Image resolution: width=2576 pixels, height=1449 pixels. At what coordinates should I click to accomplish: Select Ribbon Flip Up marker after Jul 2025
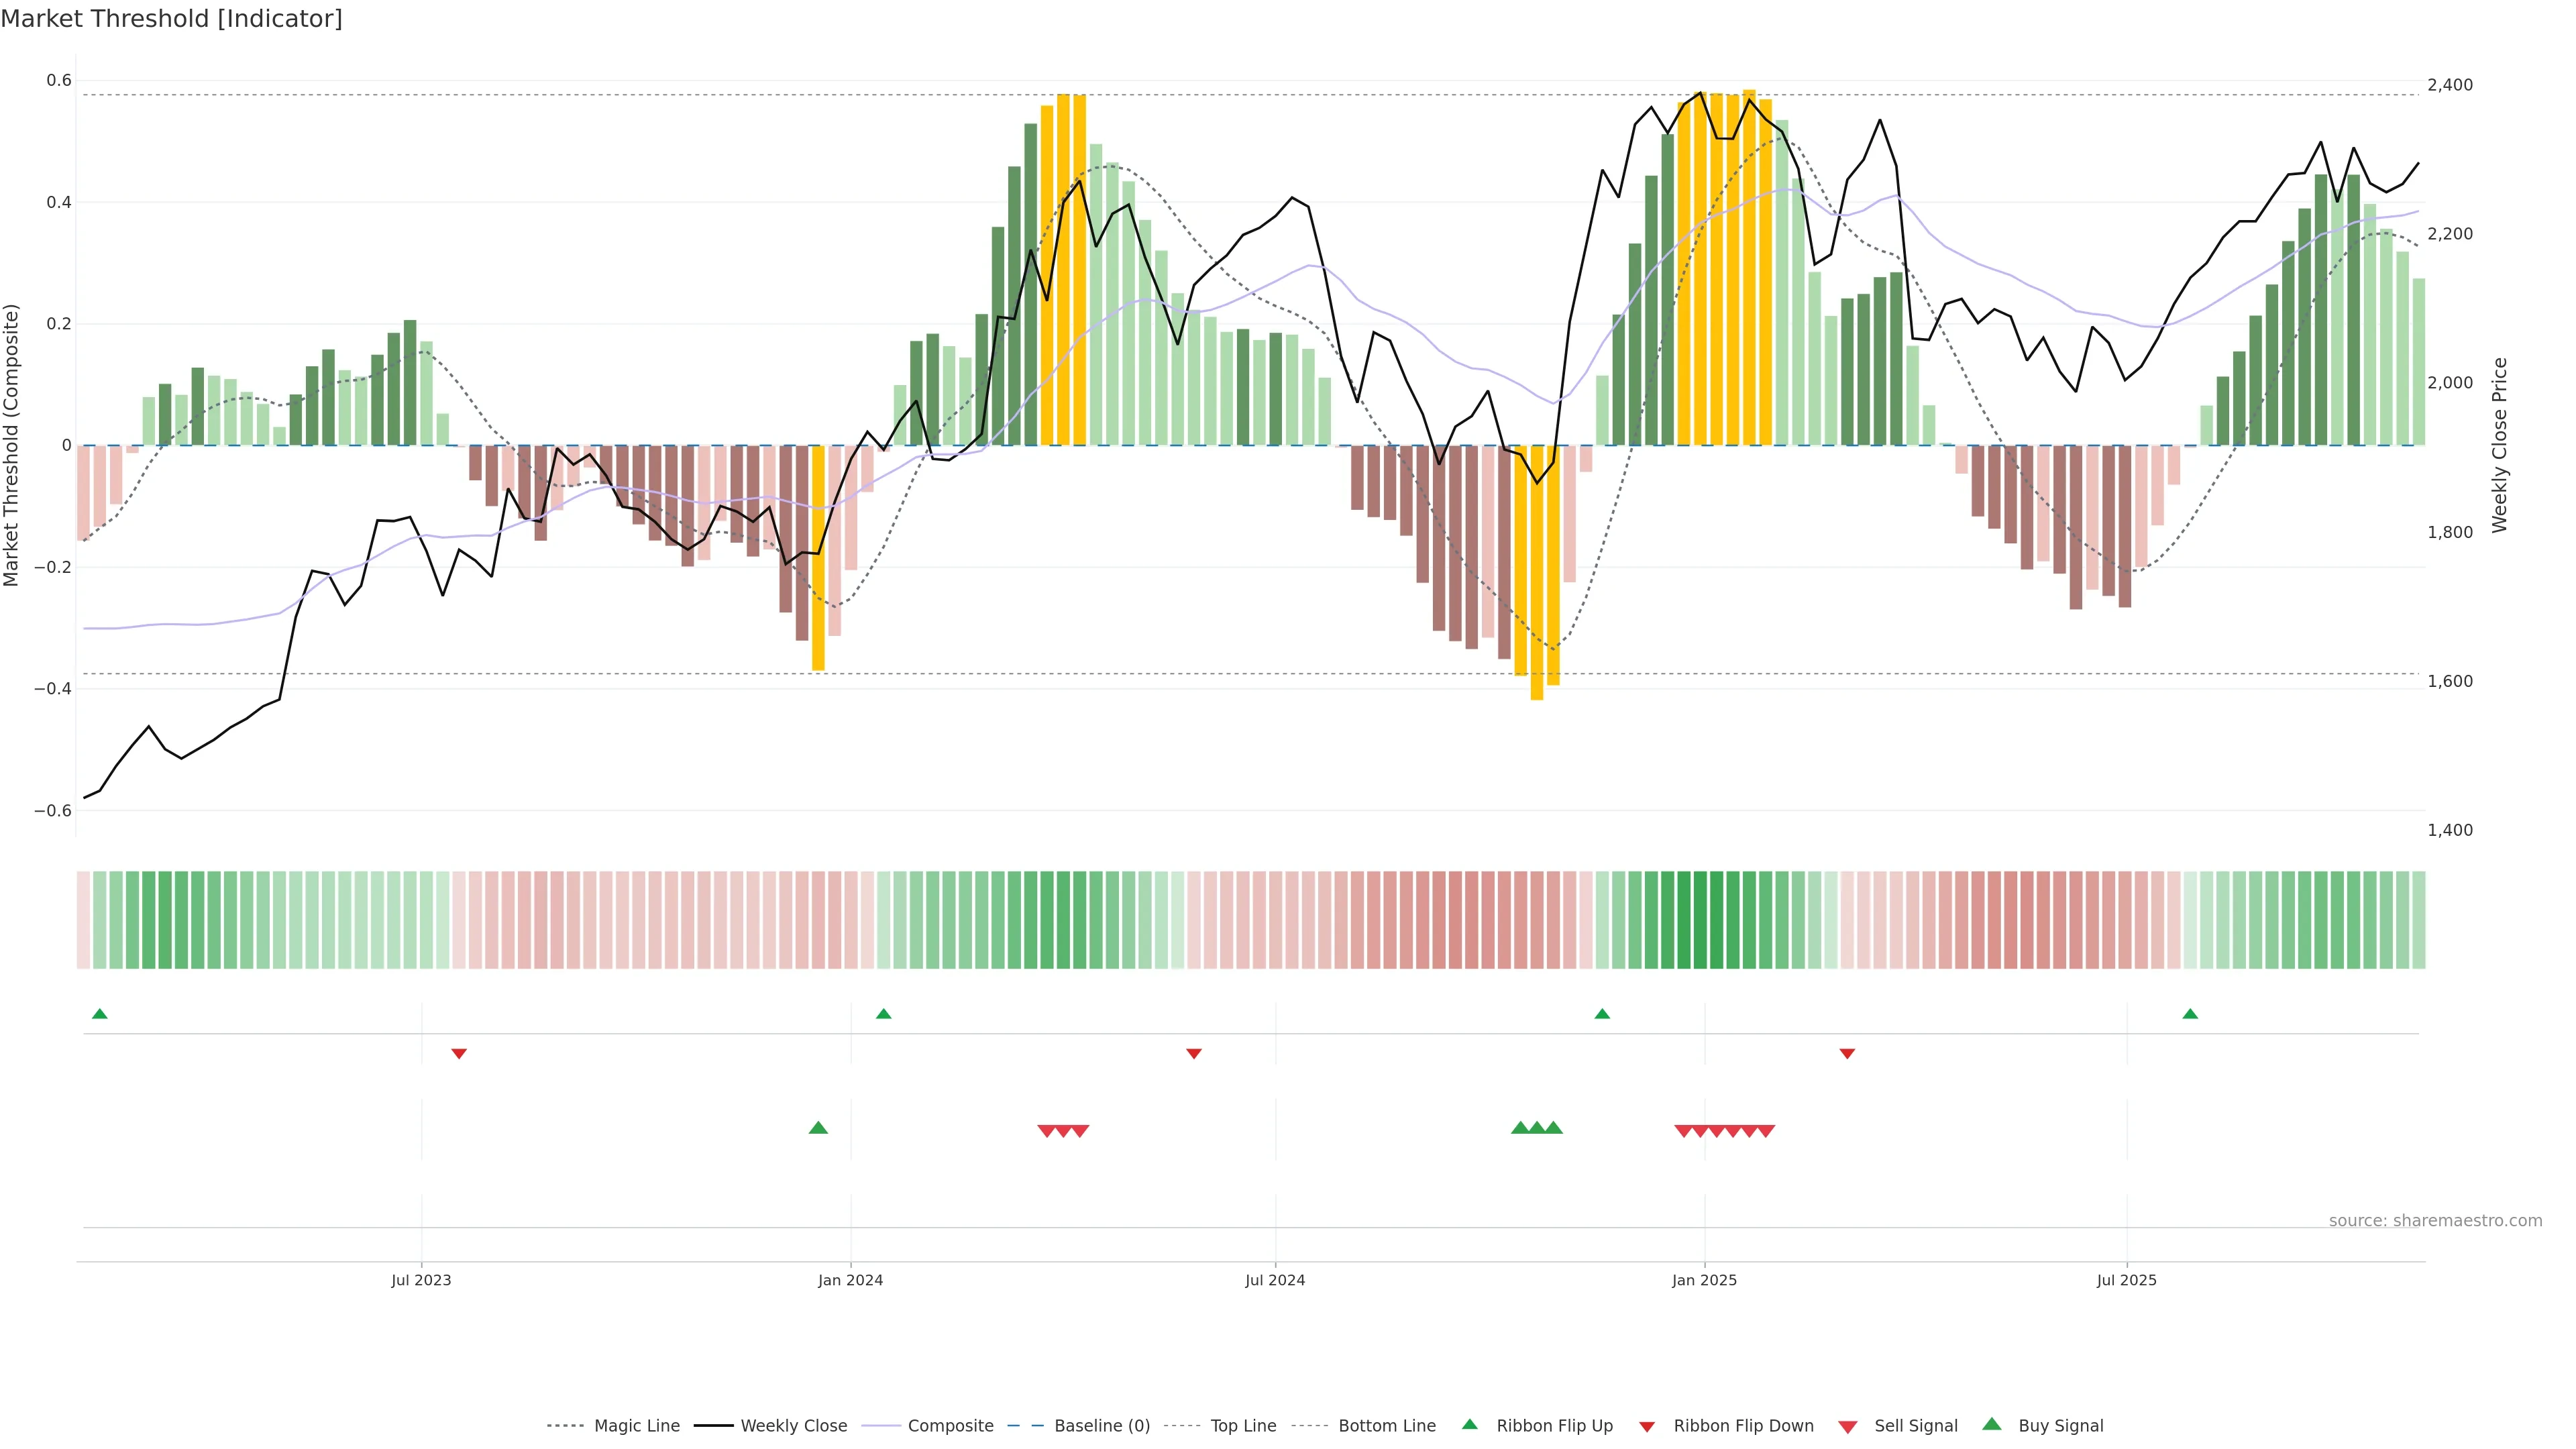[2190, 1014]
